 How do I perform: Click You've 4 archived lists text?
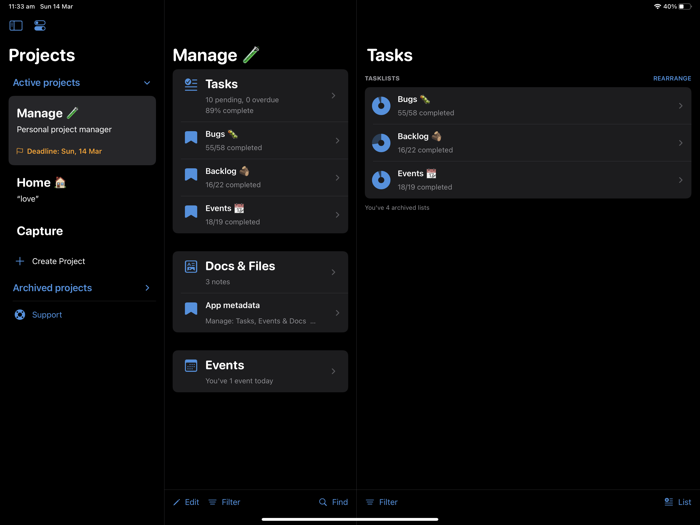[397, 208]
